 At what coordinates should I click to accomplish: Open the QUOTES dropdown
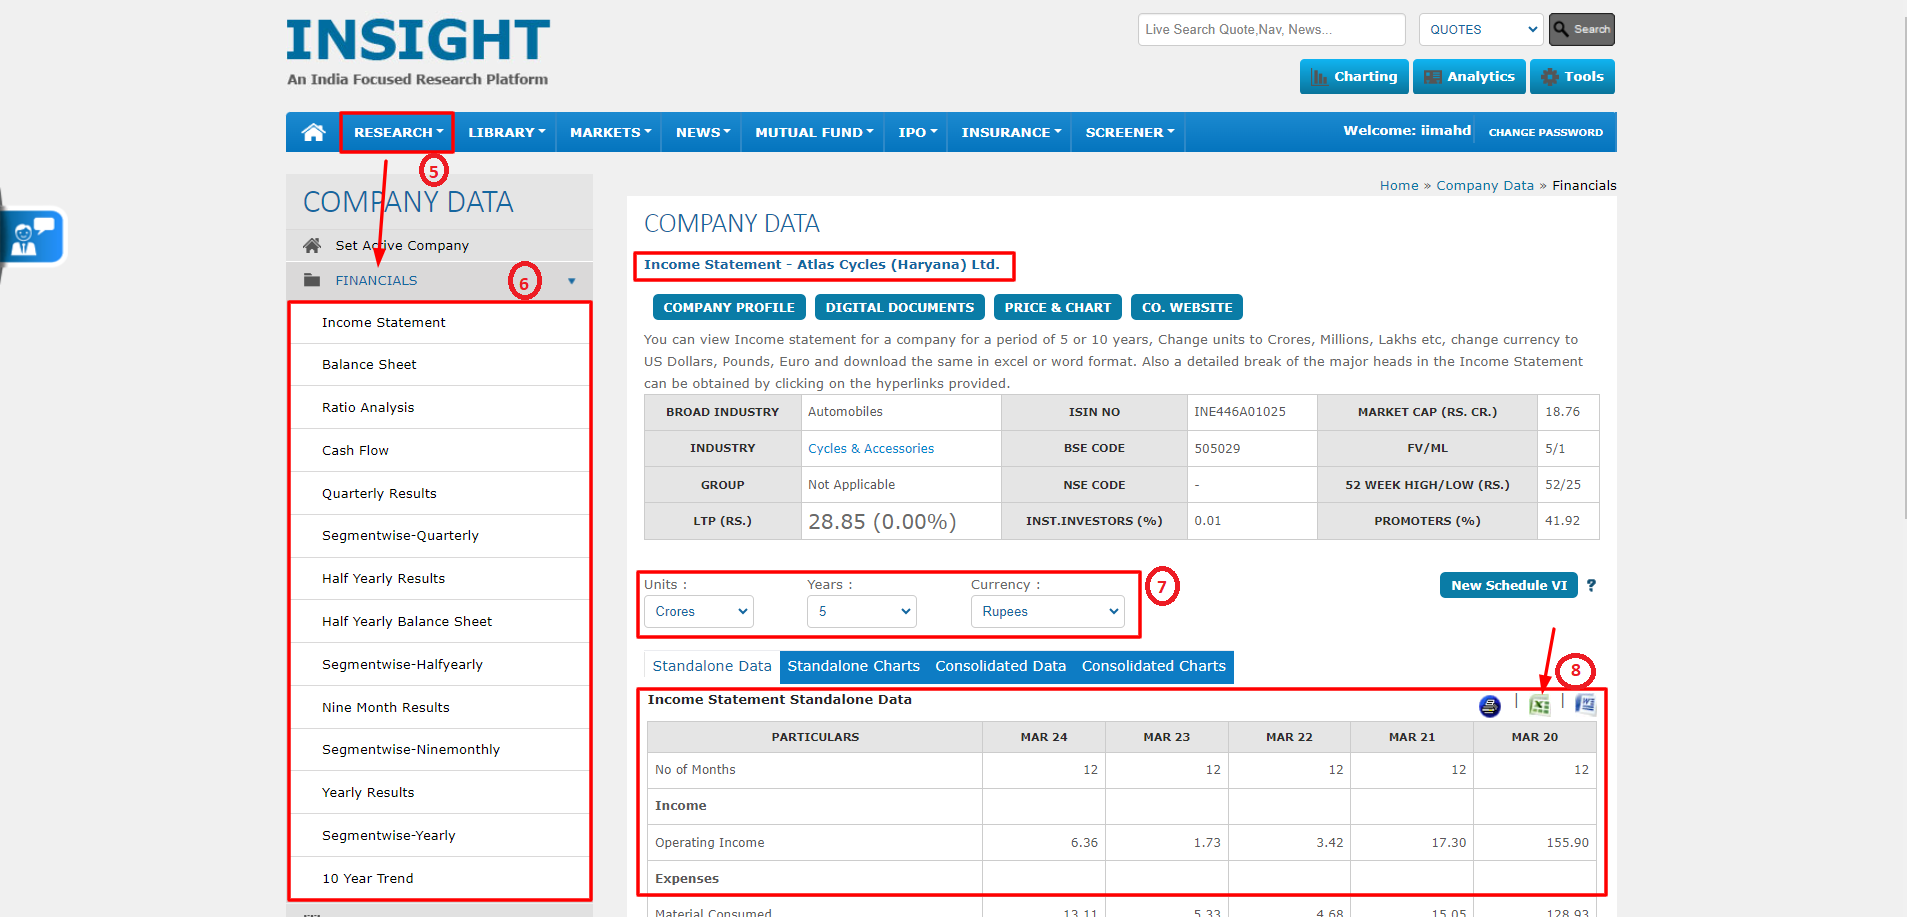pos(1482,30)
